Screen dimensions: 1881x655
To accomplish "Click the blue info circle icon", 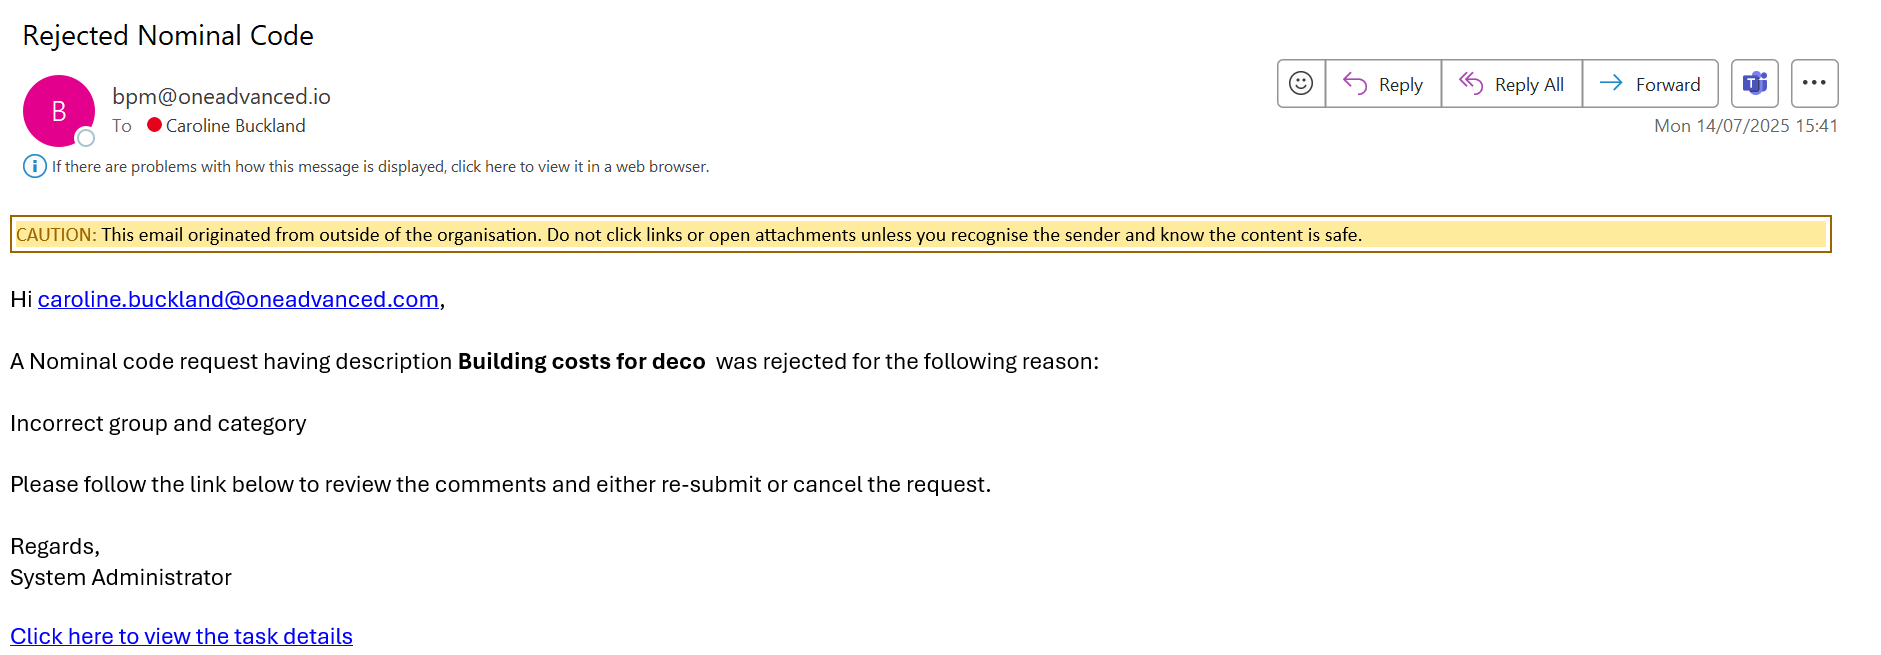I will click(x=35, y=166).
